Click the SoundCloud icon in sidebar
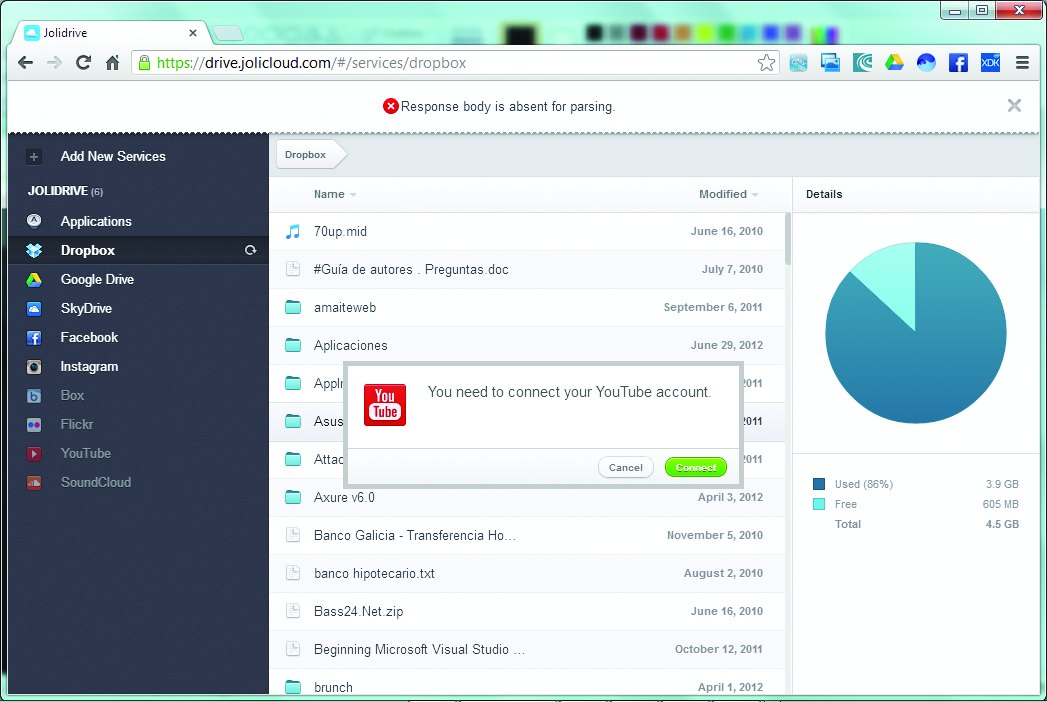This screenshot has width=1047, height=702. [33, 482]
